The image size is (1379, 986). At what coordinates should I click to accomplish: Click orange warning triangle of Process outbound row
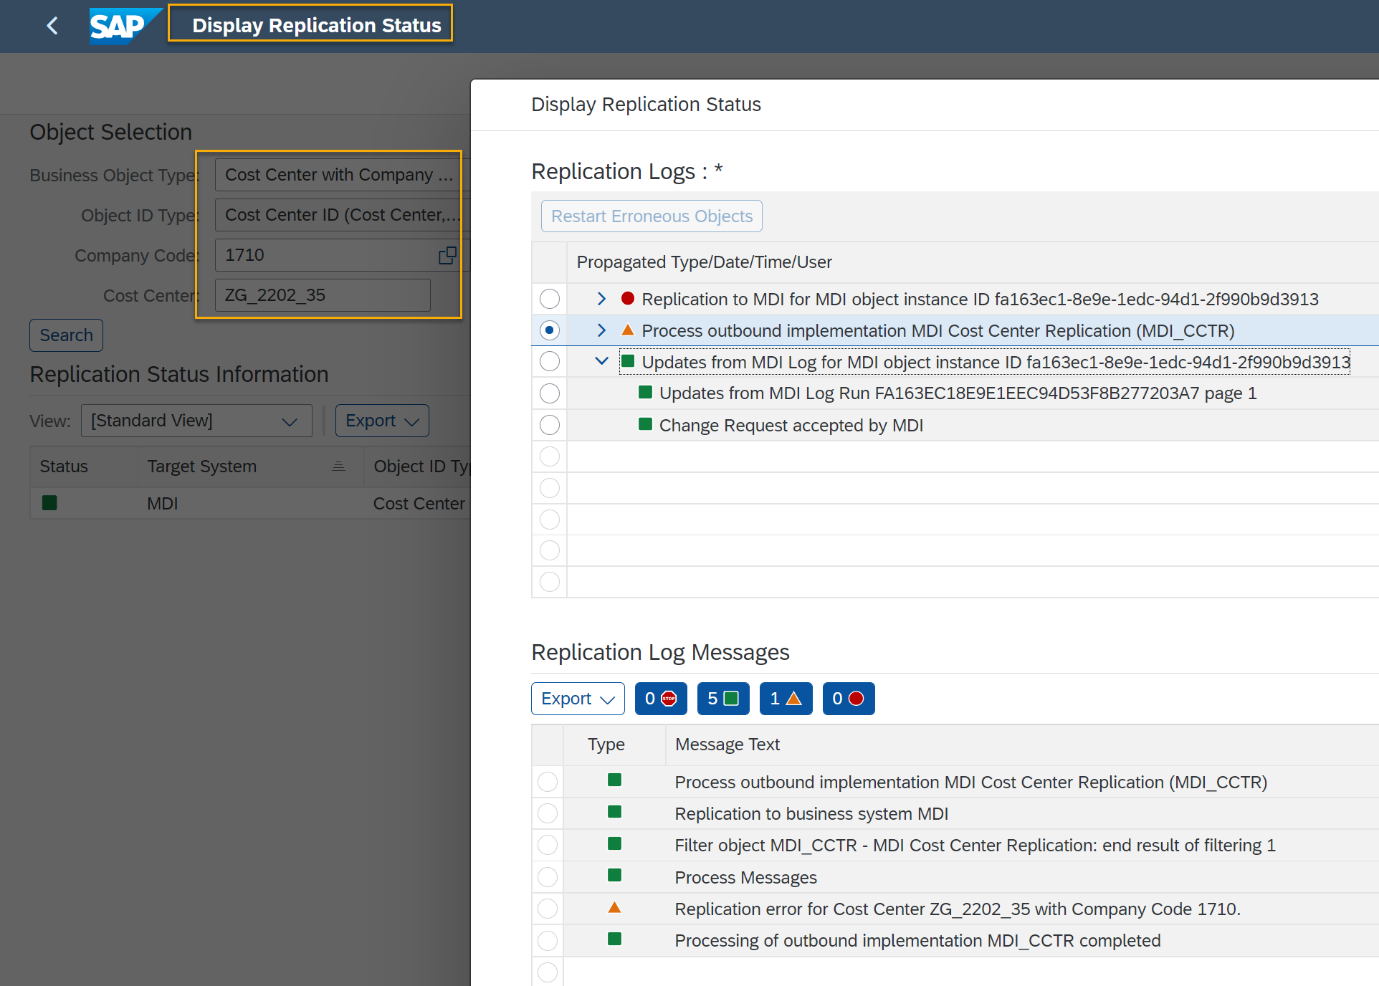(x=628, y=330)
